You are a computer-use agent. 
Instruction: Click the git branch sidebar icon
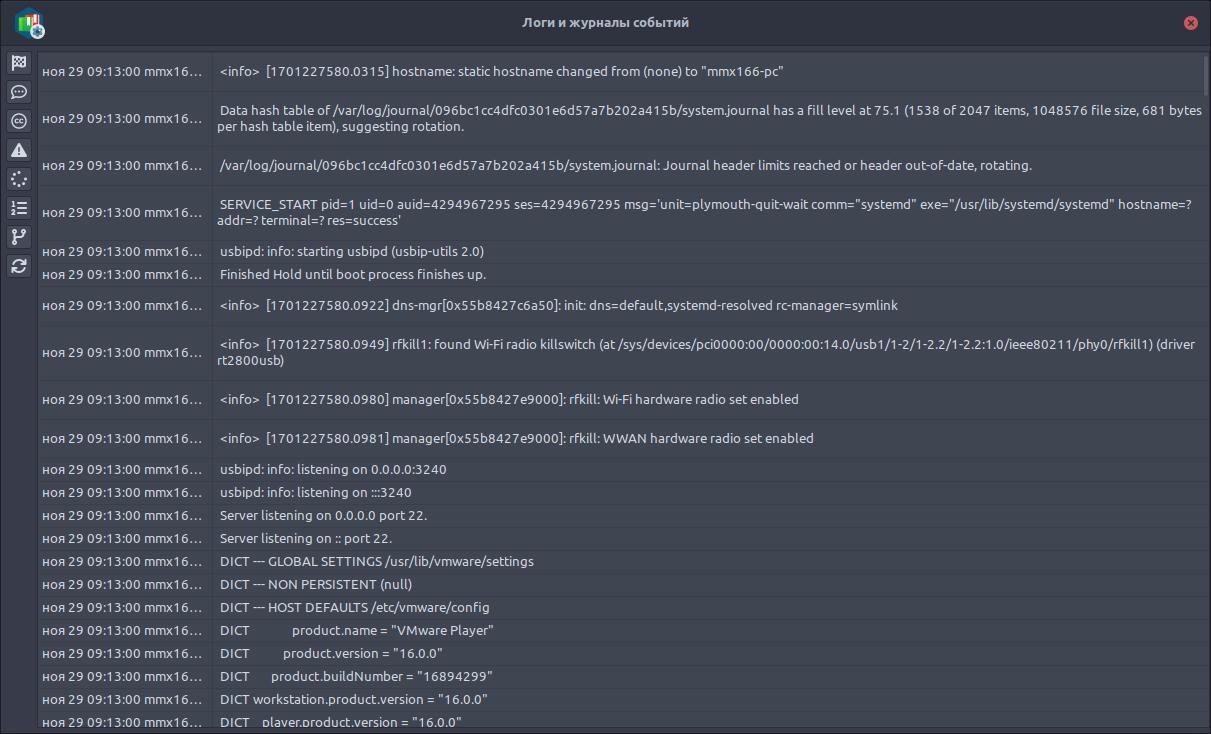click(x=19, y=237)
